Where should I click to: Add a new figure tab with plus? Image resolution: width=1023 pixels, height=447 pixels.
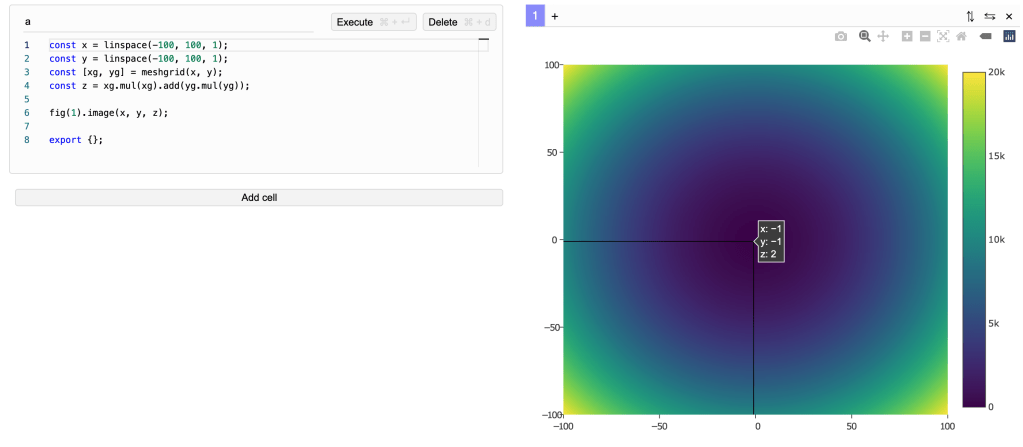coord(555,16)
